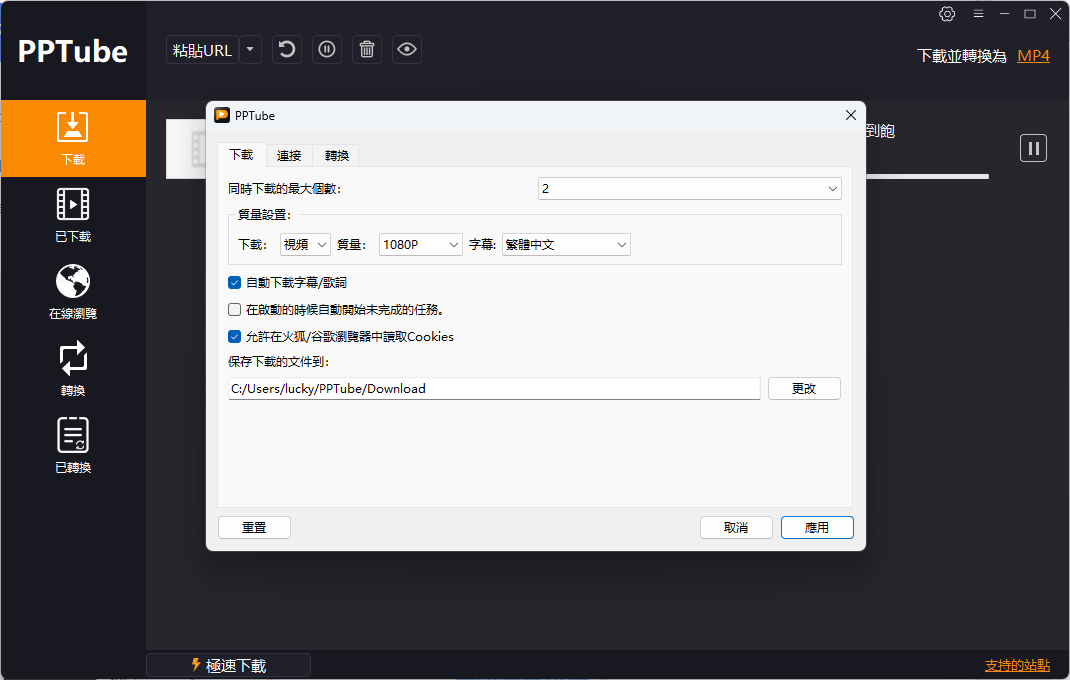Open the 已轉換 converted list

[73, 446]
